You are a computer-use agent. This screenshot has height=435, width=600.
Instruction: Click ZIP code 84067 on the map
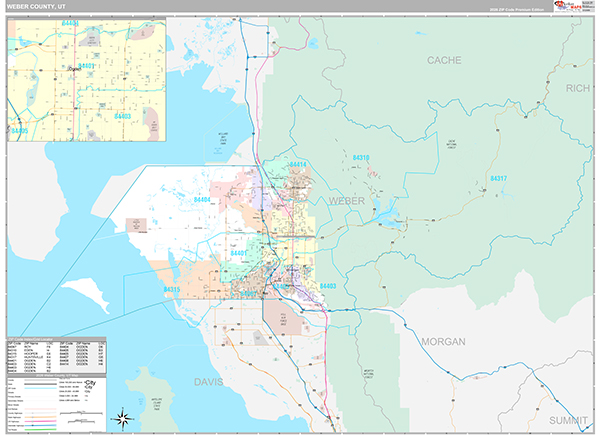pos(249,293)
